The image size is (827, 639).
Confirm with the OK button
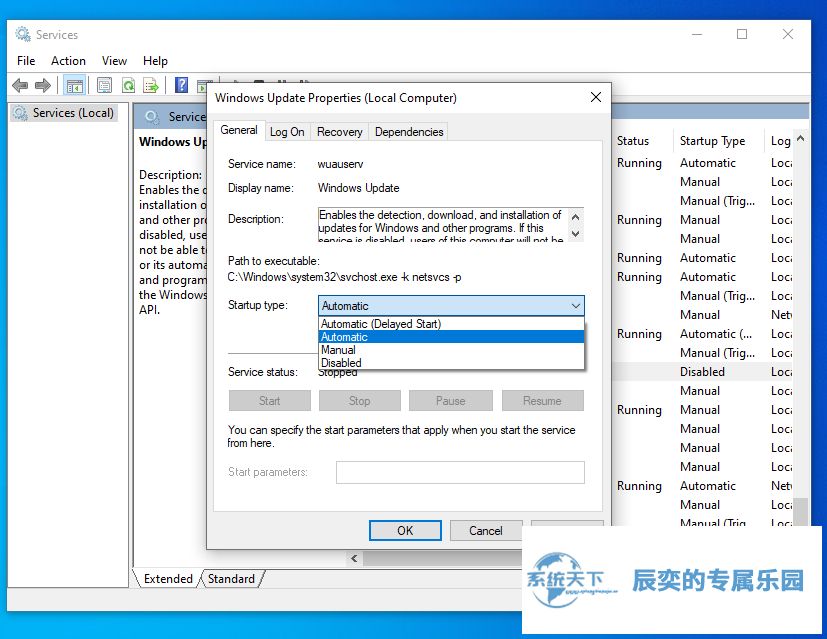405,530
